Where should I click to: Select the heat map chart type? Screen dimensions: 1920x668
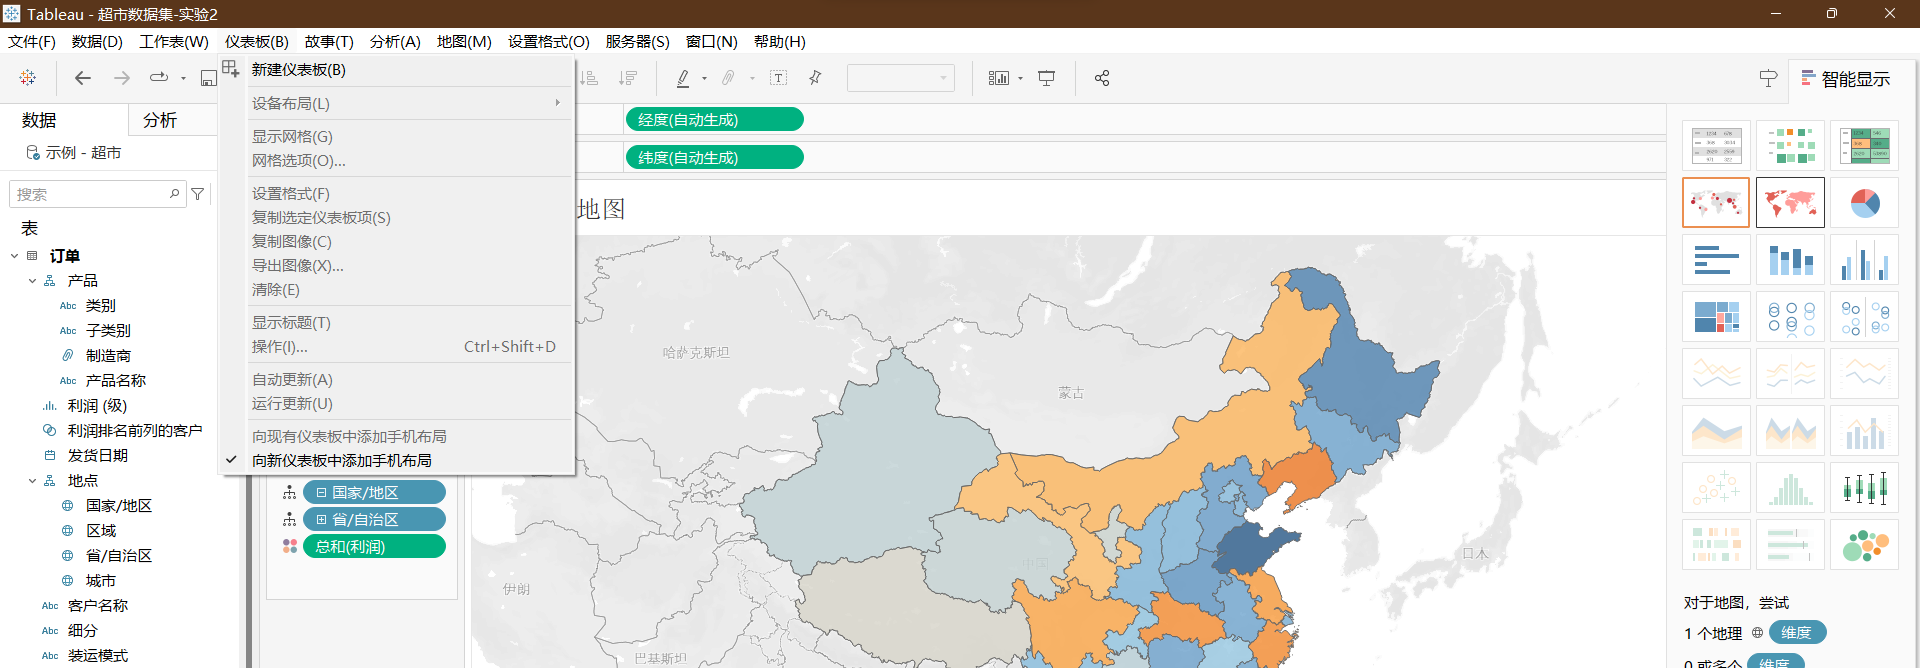1790,146
